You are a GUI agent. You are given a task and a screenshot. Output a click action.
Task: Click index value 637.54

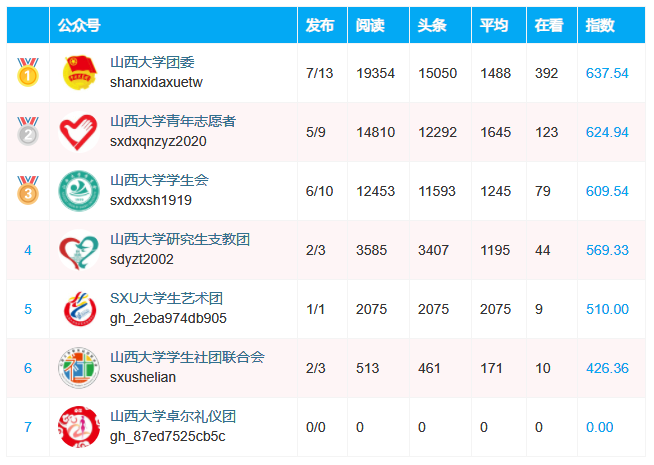(x=607, y=73)
